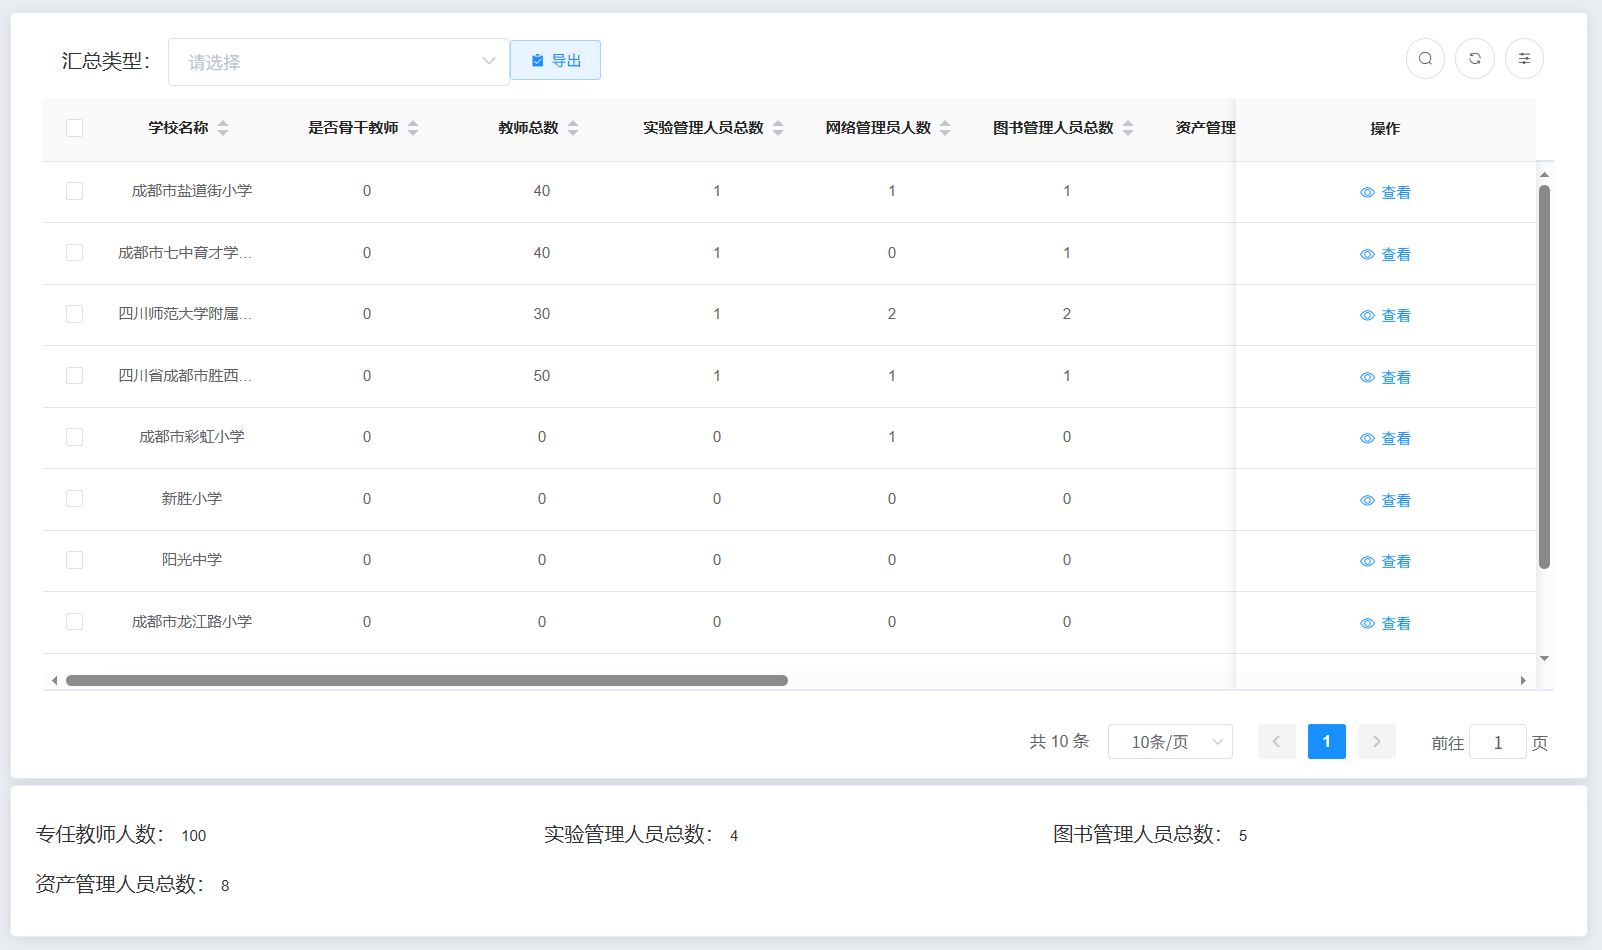
Task: Open the 汇总类型 dropdown
Action: coord(338,62)
